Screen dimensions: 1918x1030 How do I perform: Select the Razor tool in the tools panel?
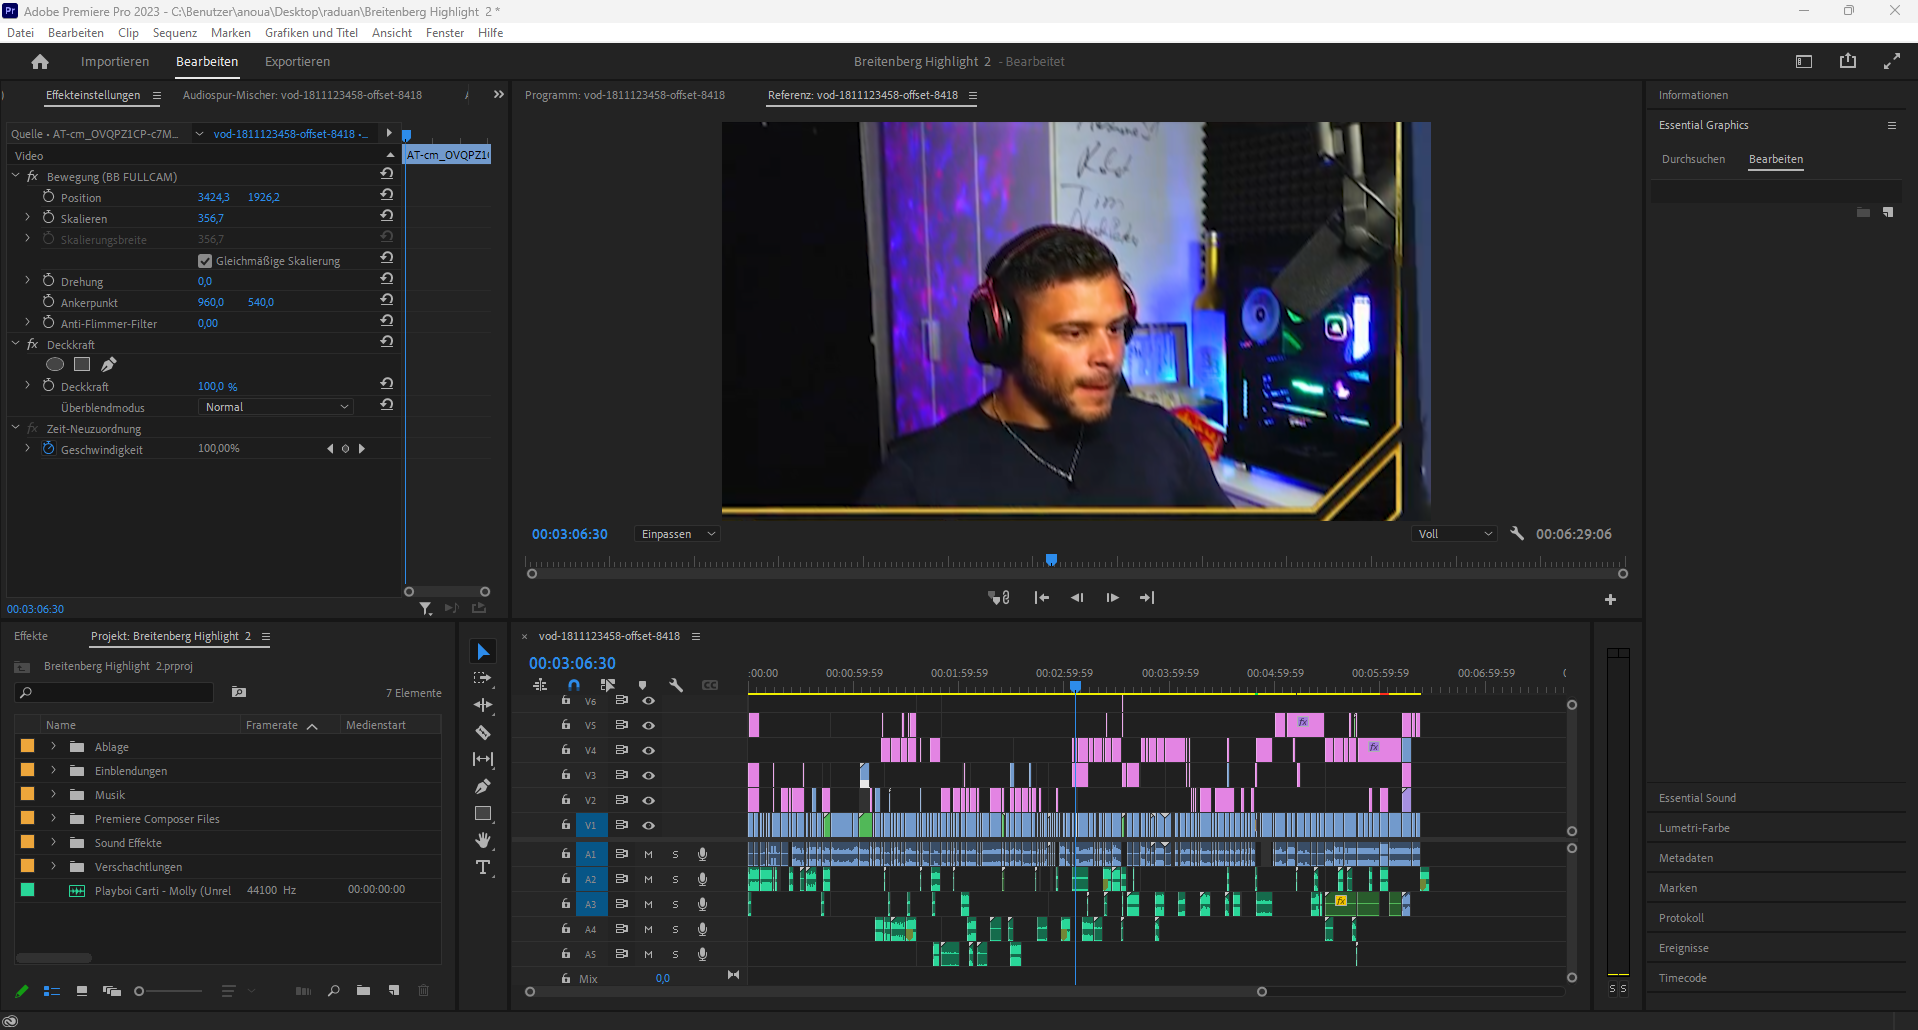(x=482, y=732)
